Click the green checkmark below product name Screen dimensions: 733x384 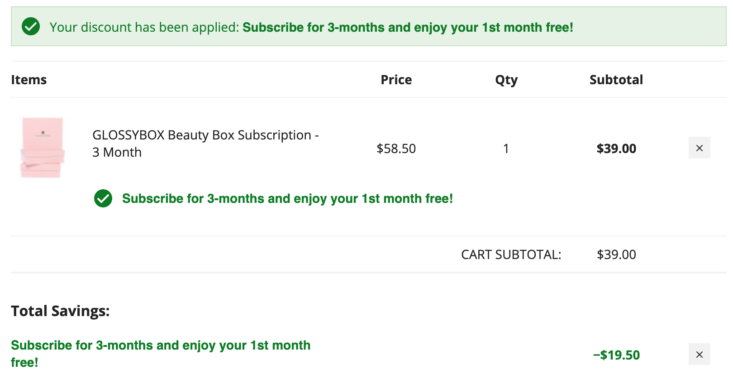pyautogui.click(x=103, y=198)
